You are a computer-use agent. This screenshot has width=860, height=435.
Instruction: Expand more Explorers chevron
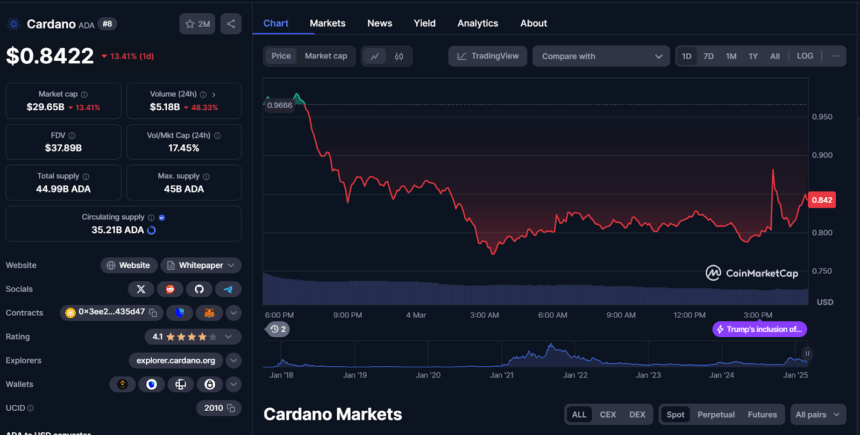pyautogui.click(x=234, y=360)
